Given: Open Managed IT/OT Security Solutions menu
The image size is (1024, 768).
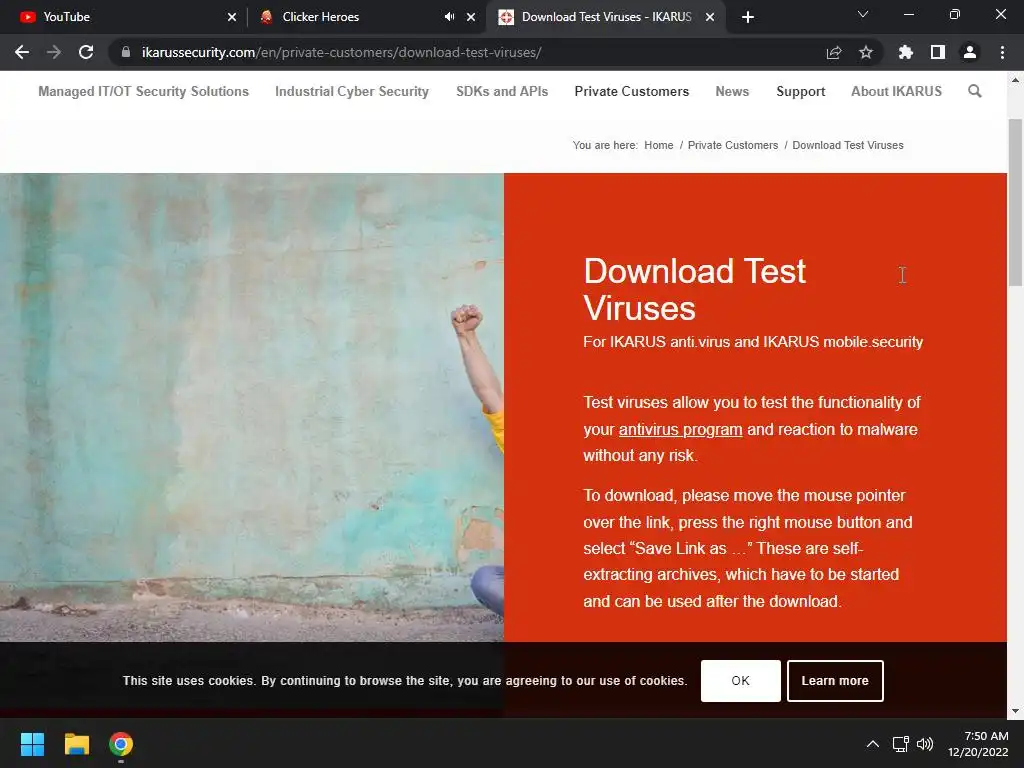Looking at the screenshot, I should (x=144, y=91).
